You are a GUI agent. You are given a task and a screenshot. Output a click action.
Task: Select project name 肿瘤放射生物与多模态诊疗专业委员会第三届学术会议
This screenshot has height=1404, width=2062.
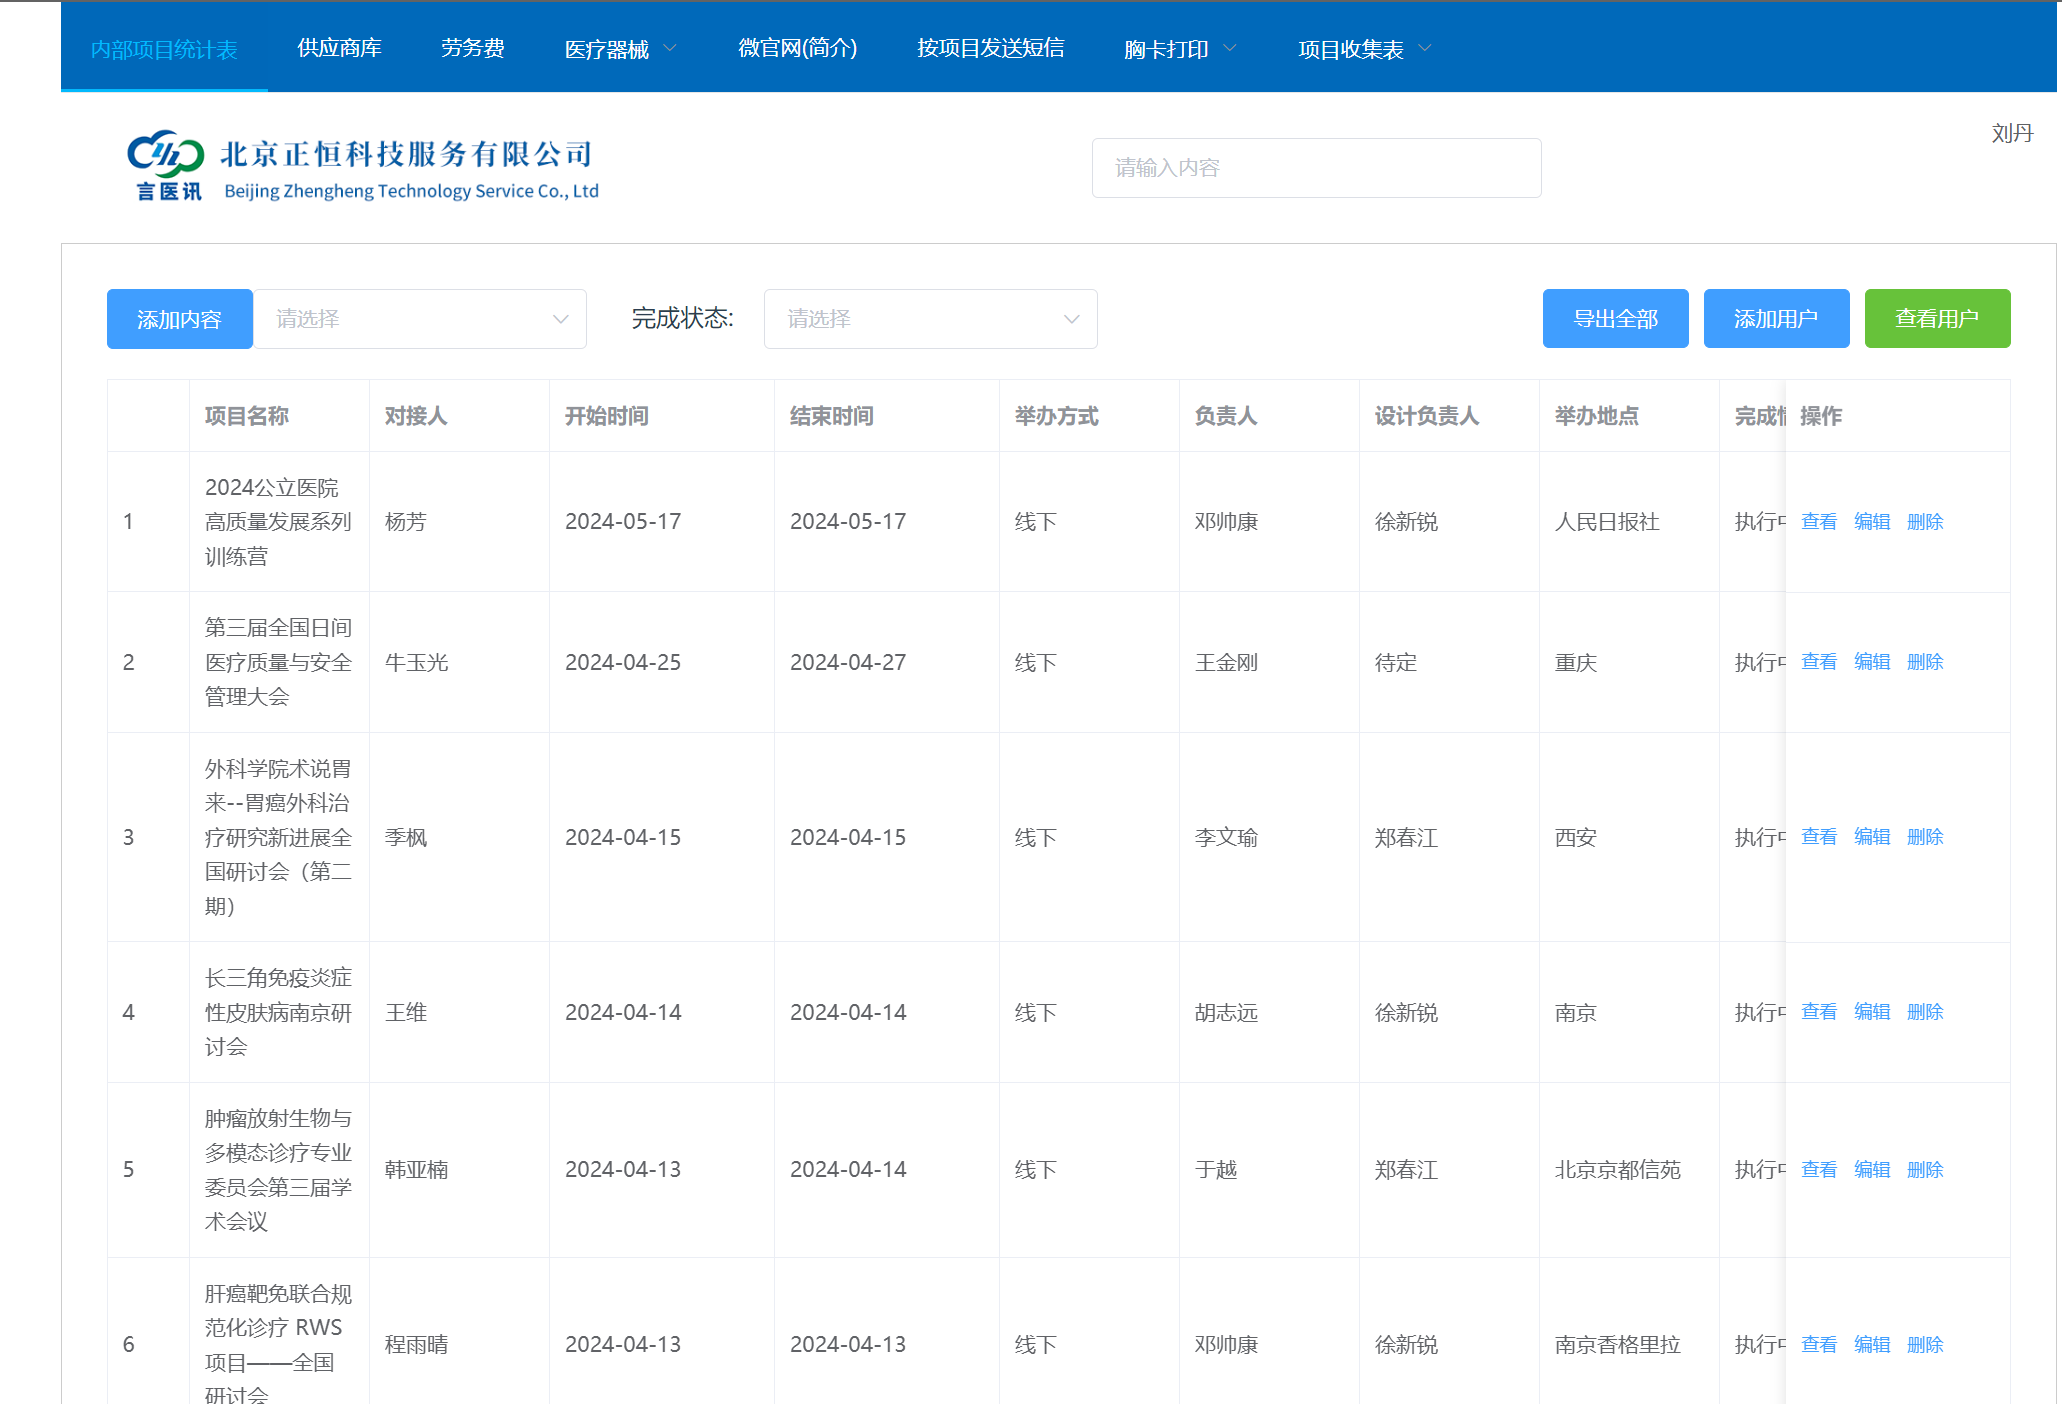coord(278,1170)
